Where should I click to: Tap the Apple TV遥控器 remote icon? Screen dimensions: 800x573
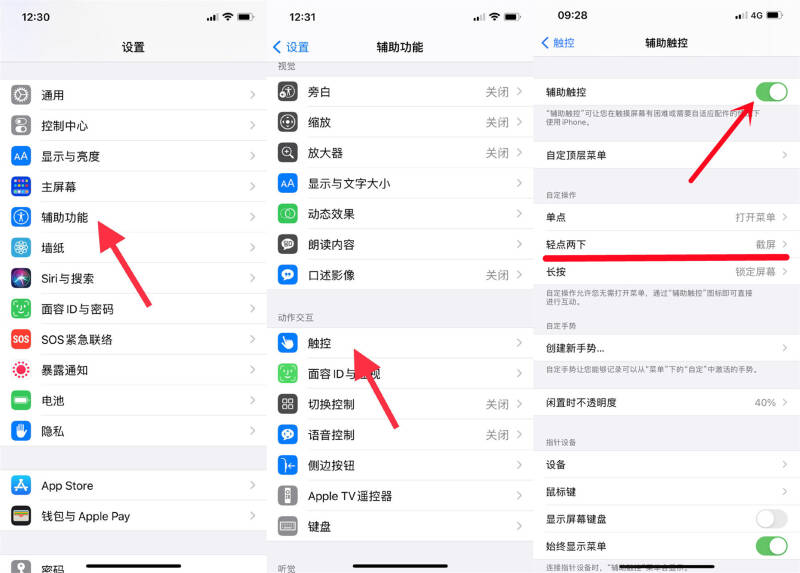(288, 496)
